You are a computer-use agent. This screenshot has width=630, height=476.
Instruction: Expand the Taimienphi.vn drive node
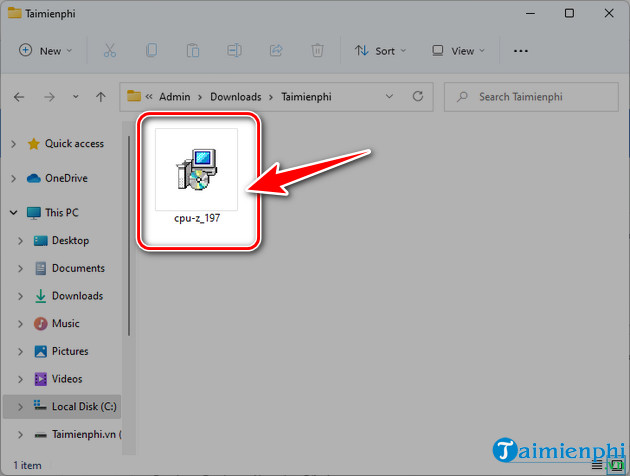point(20,435)
